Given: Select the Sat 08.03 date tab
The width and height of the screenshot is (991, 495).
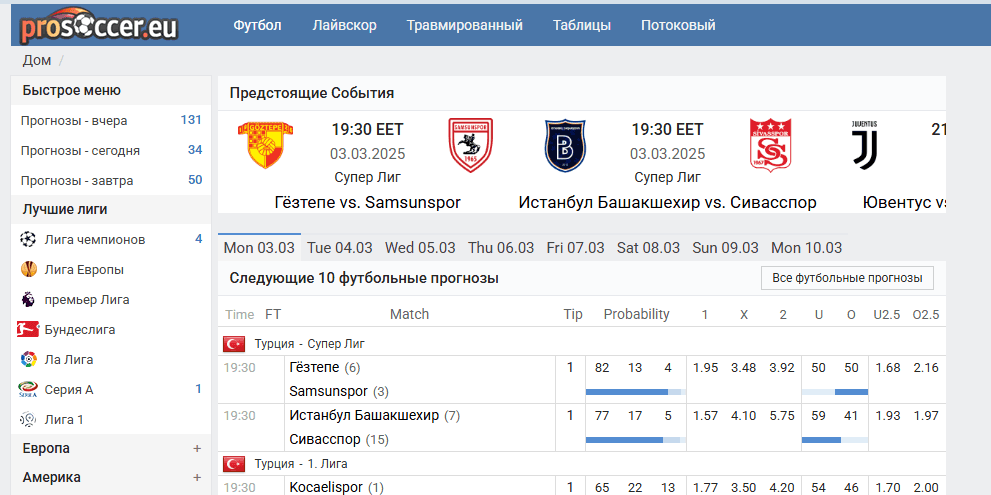Looking at the screenshot, I should [648, 248].
